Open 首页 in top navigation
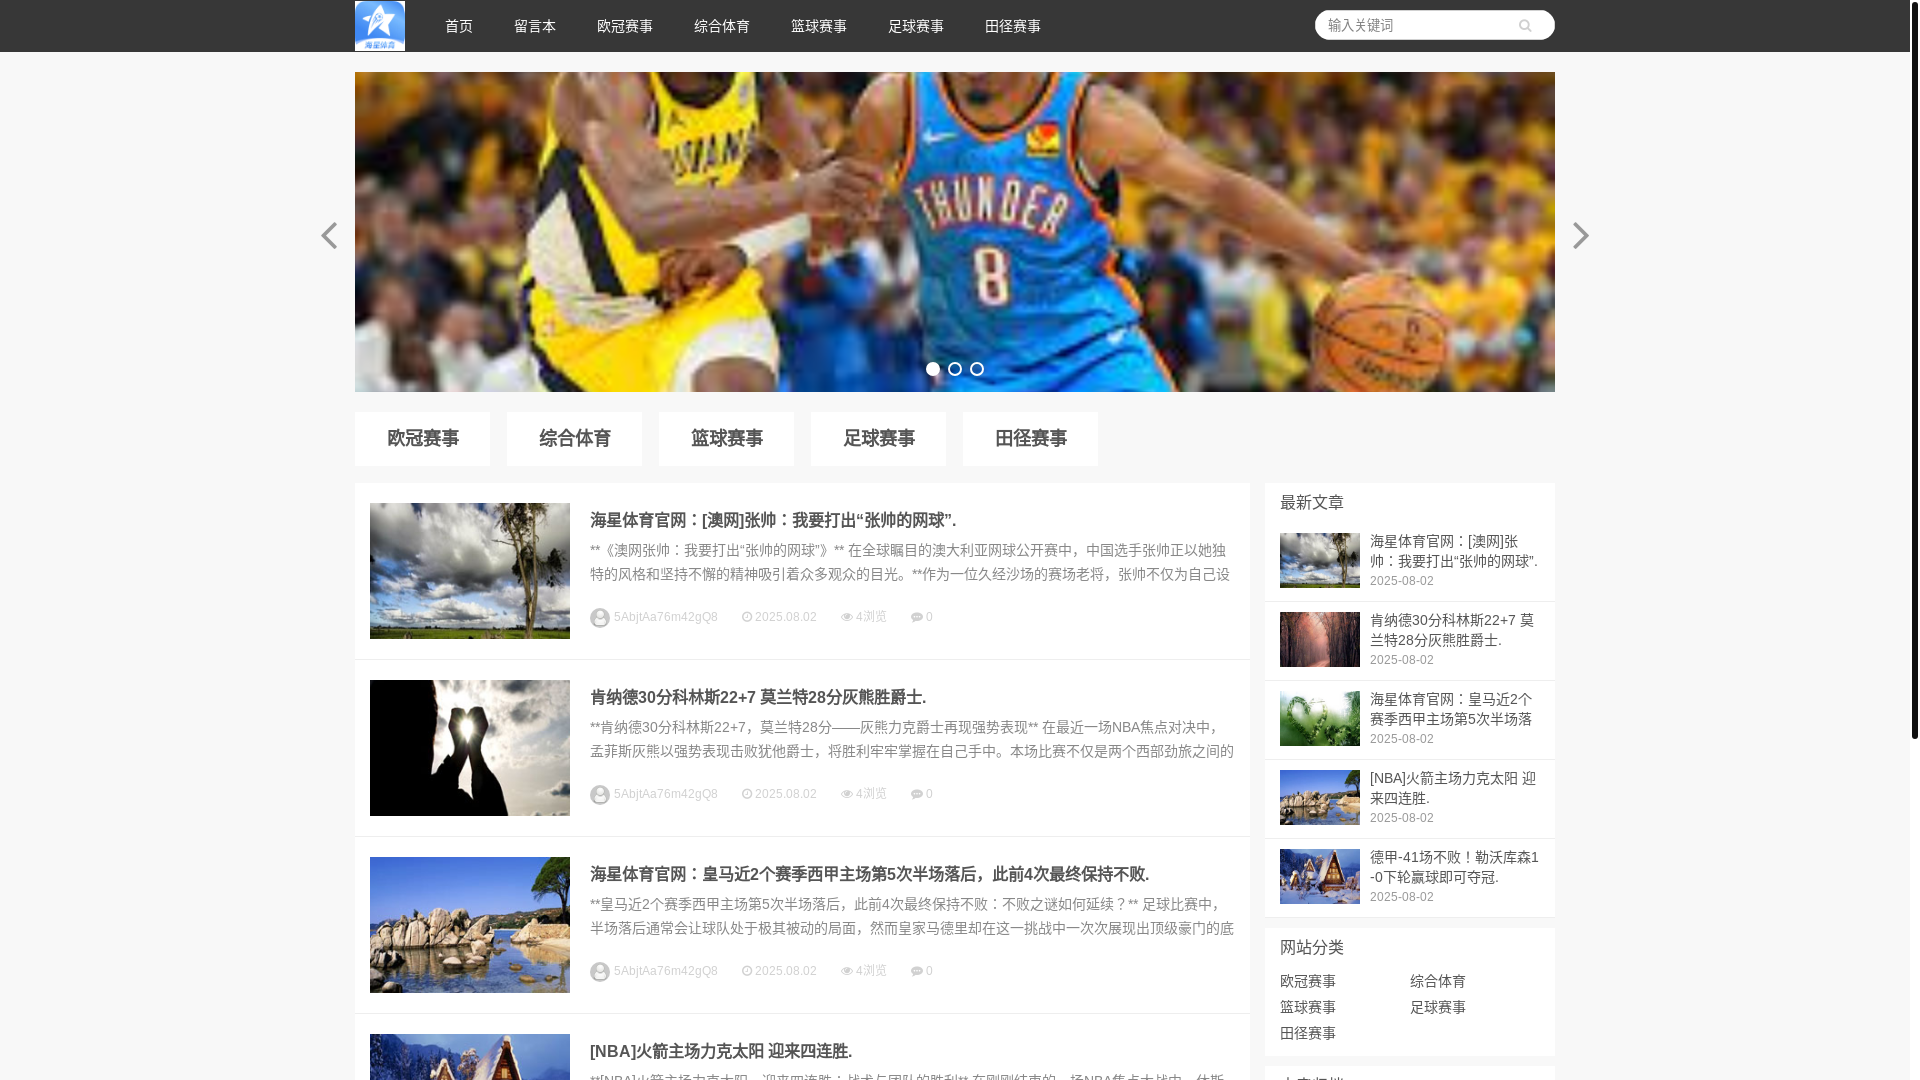Viewport: 1920px width, 1080px height. click(x=459, y=26)
